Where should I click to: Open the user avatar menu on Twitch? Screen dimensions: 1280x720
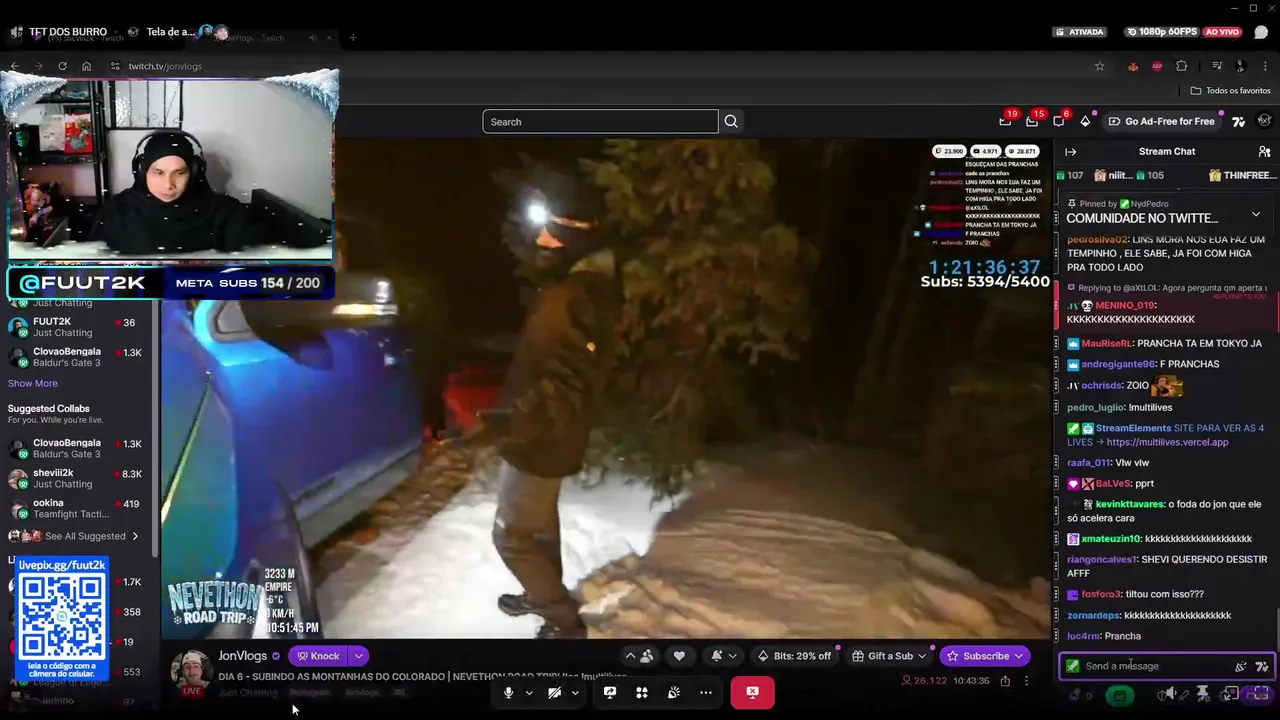point(1265,121)
